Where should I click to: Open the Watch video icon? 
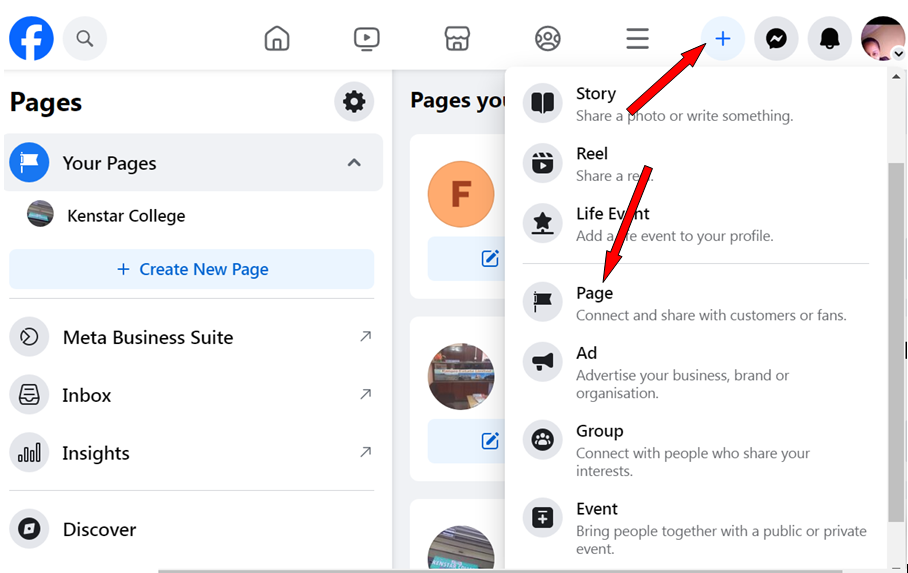(x=367, y=39)
